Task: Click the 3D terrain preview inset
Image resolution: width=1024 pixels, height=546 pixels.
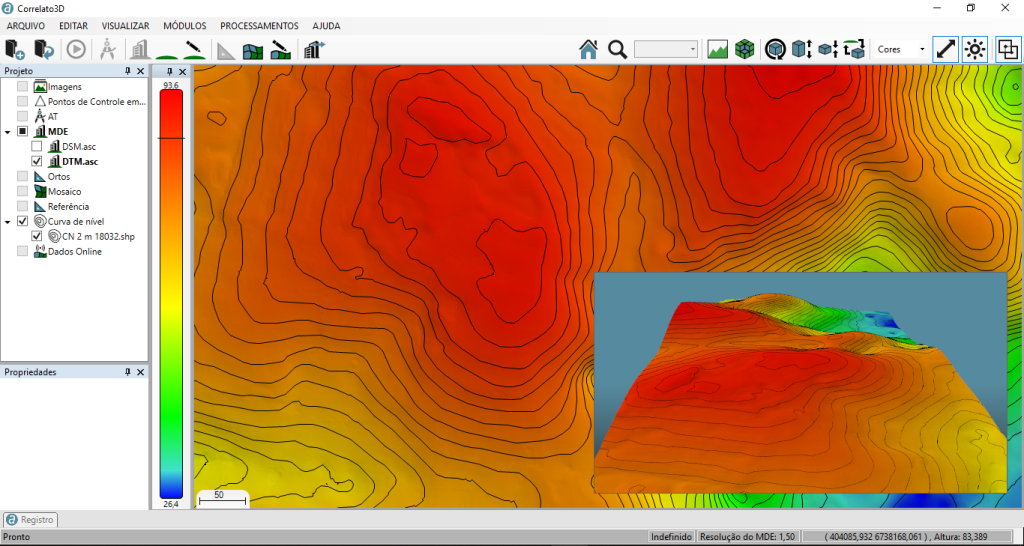Action: coord(800,382)
